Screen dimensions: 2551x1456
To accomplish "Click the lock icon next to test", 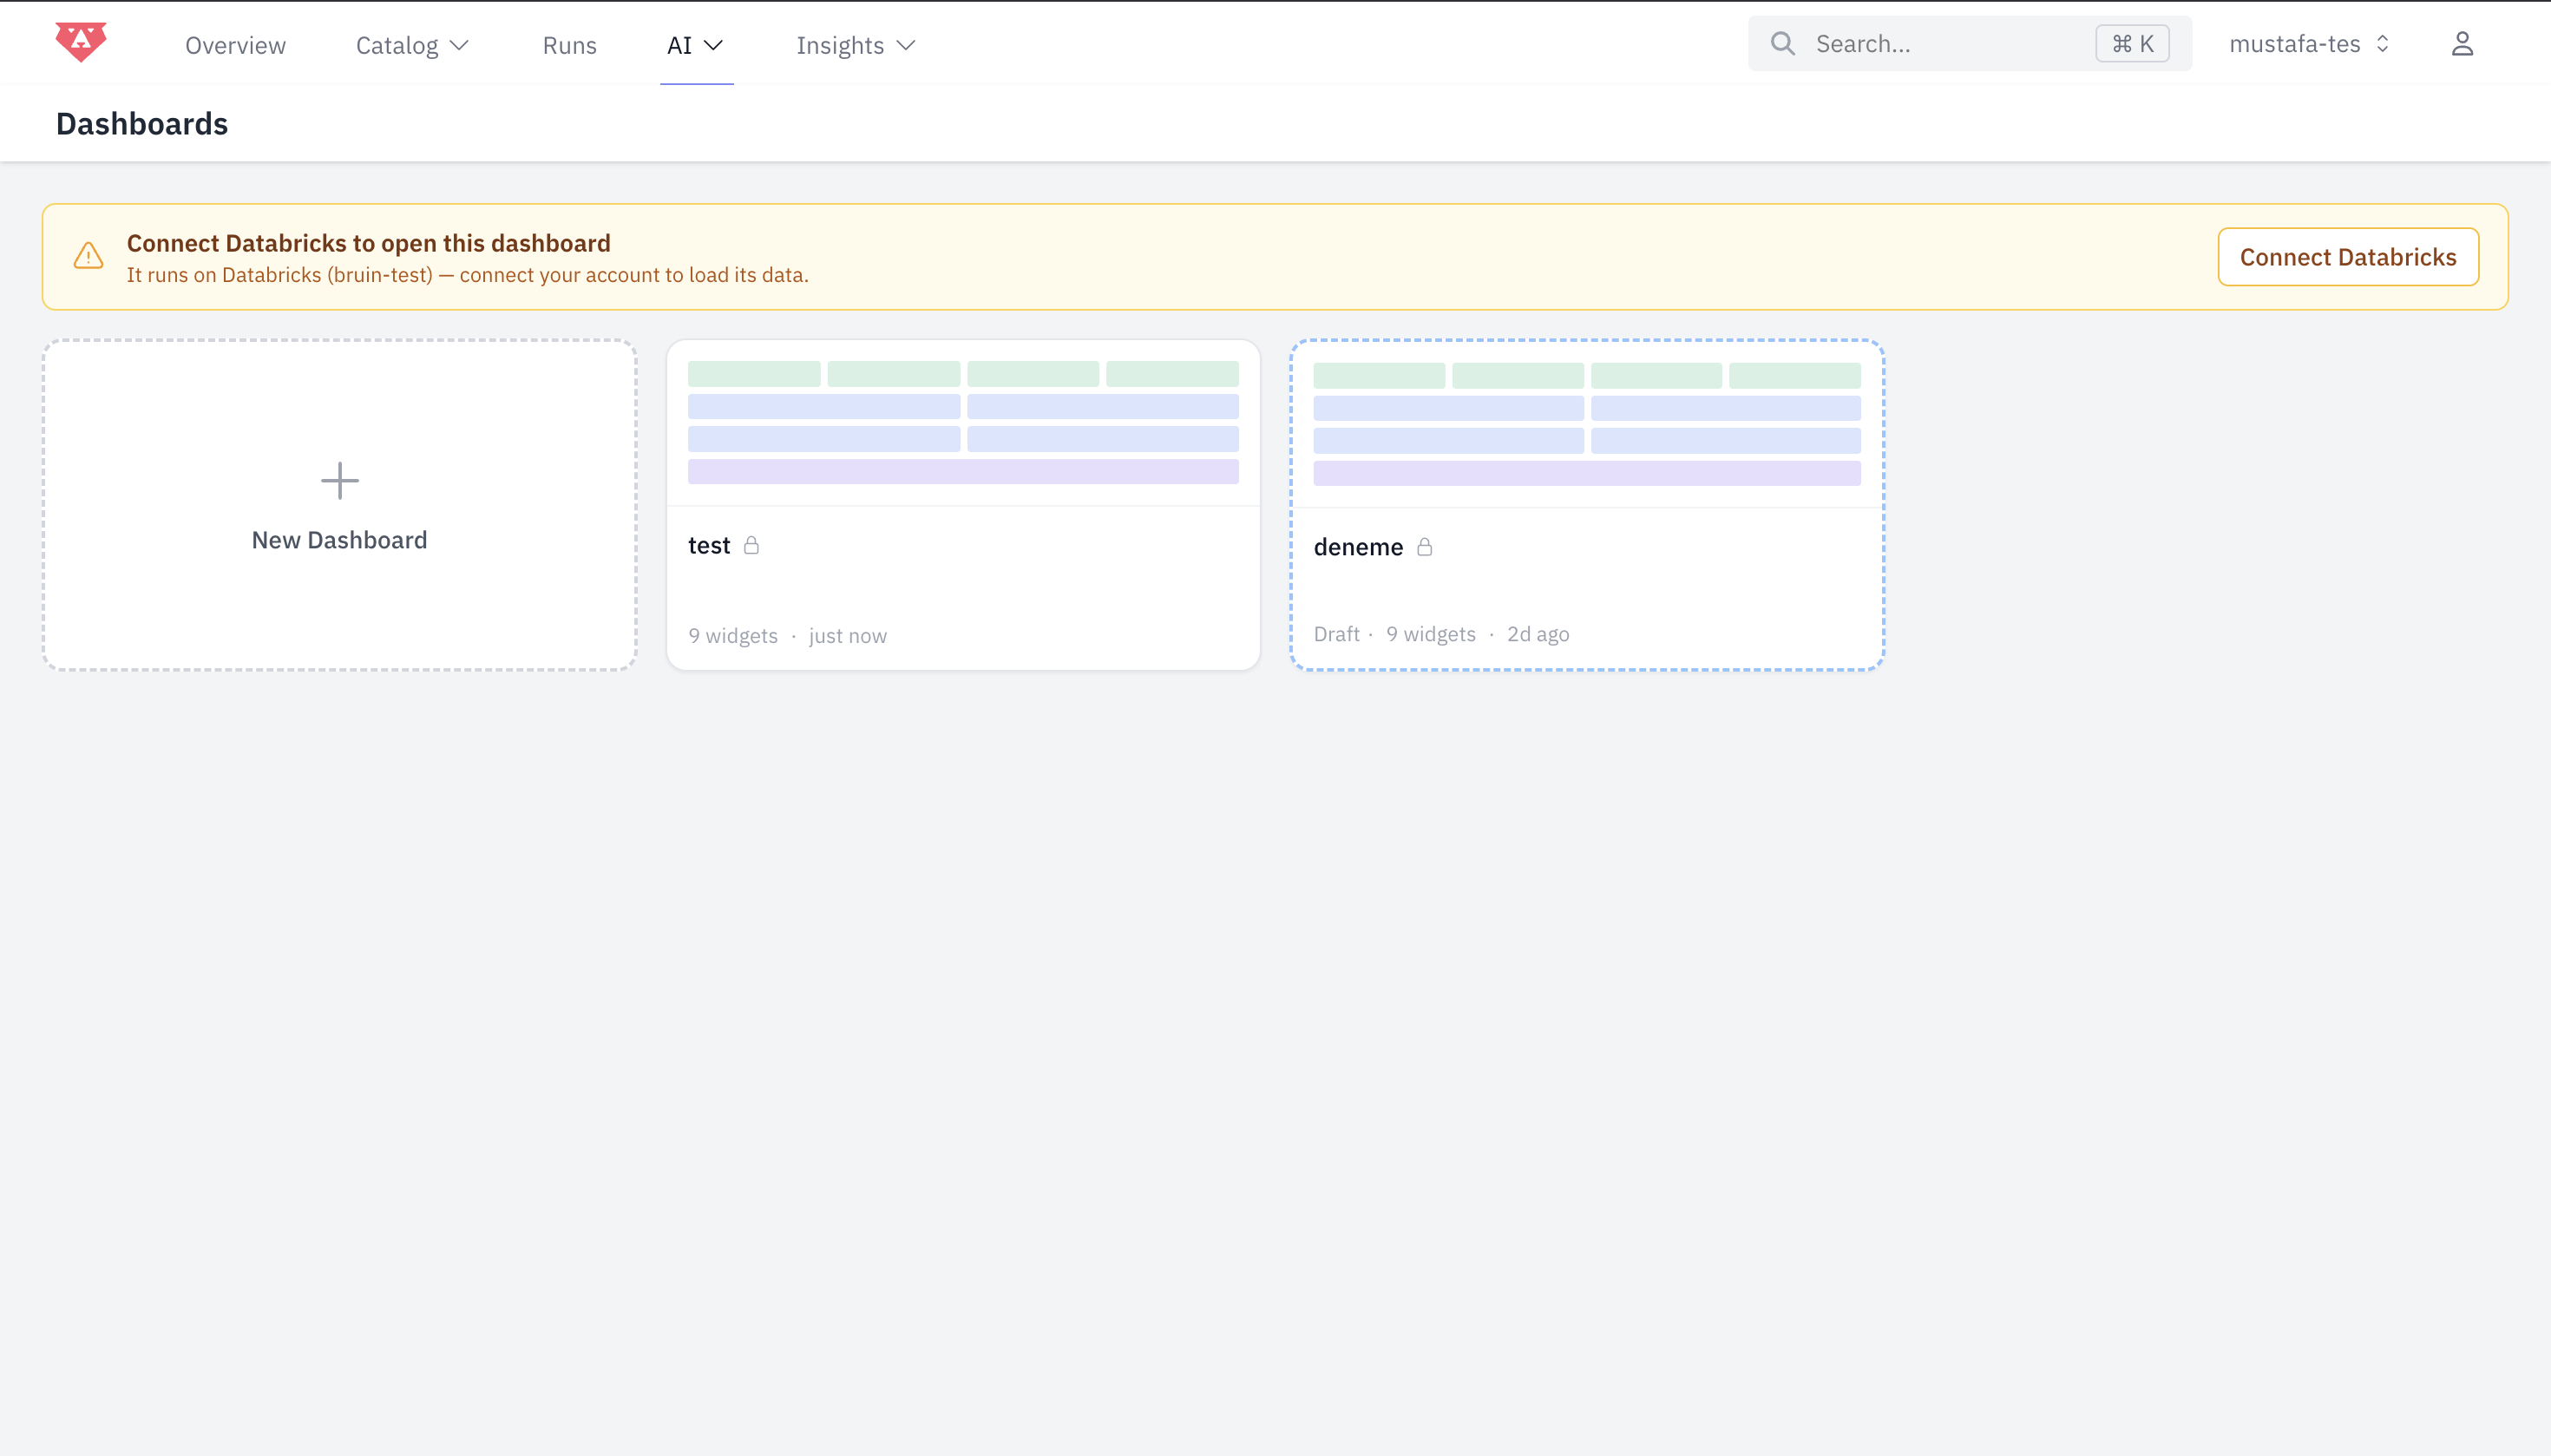I will pos(752,545).
